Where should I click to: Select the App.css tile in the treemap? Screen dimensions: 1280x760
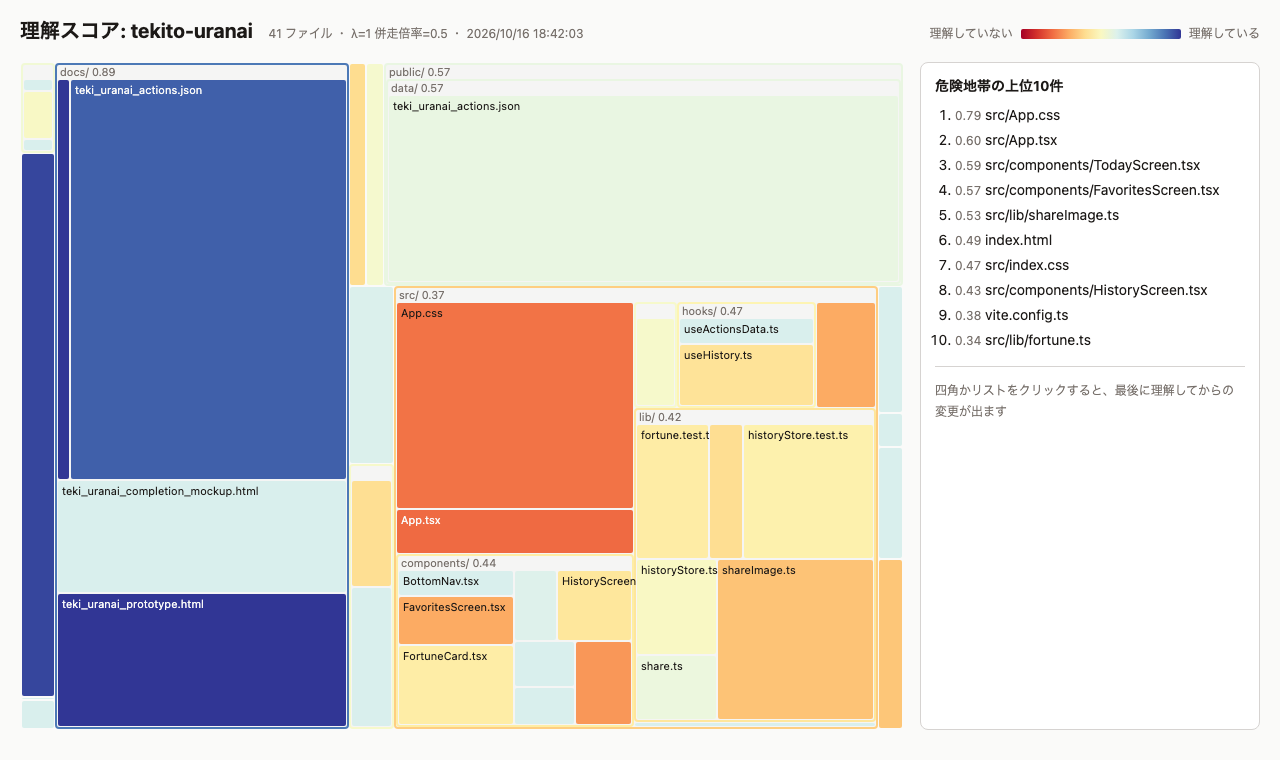click(x=515, y=405)
